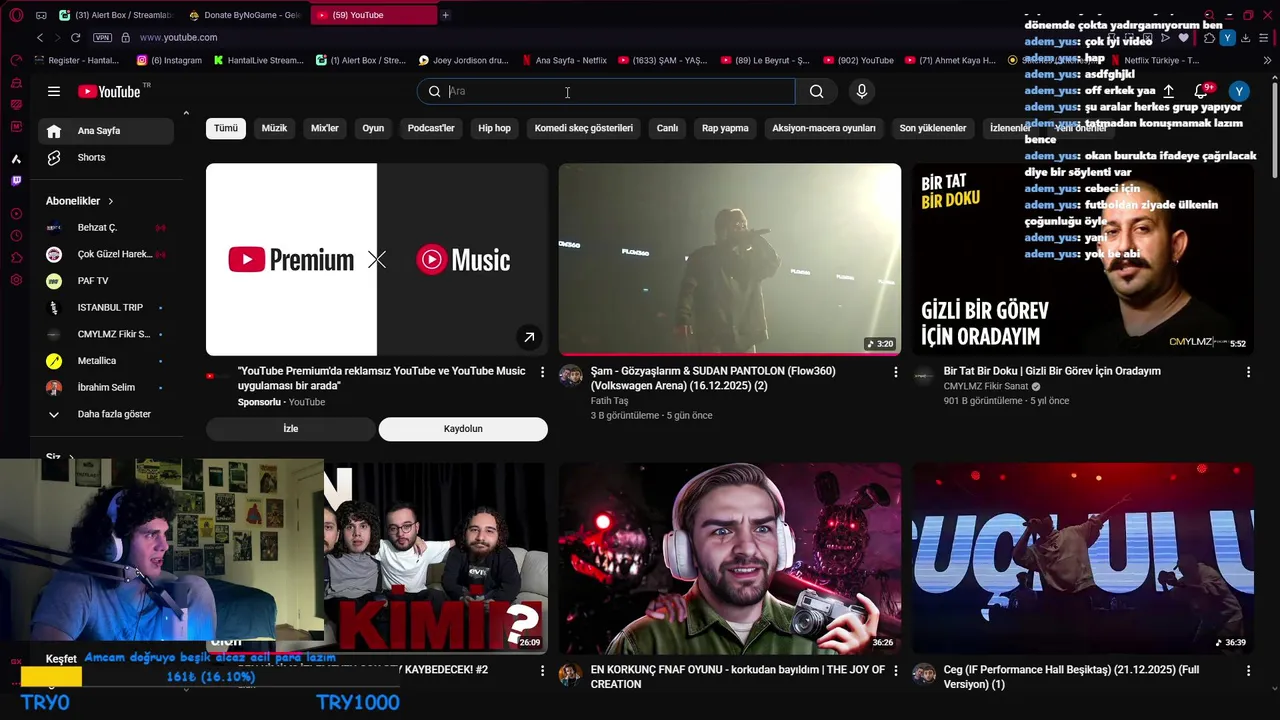The height and width of the screenshot is (720, 1280).
Task: Show more bookmarks with double chevron
Action: (x=1268, y=60)
